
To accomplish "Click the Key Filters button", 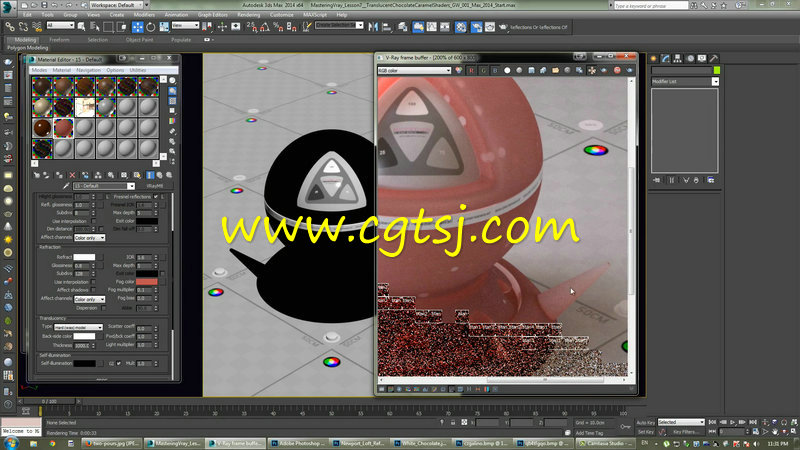I will pos(685,432).
